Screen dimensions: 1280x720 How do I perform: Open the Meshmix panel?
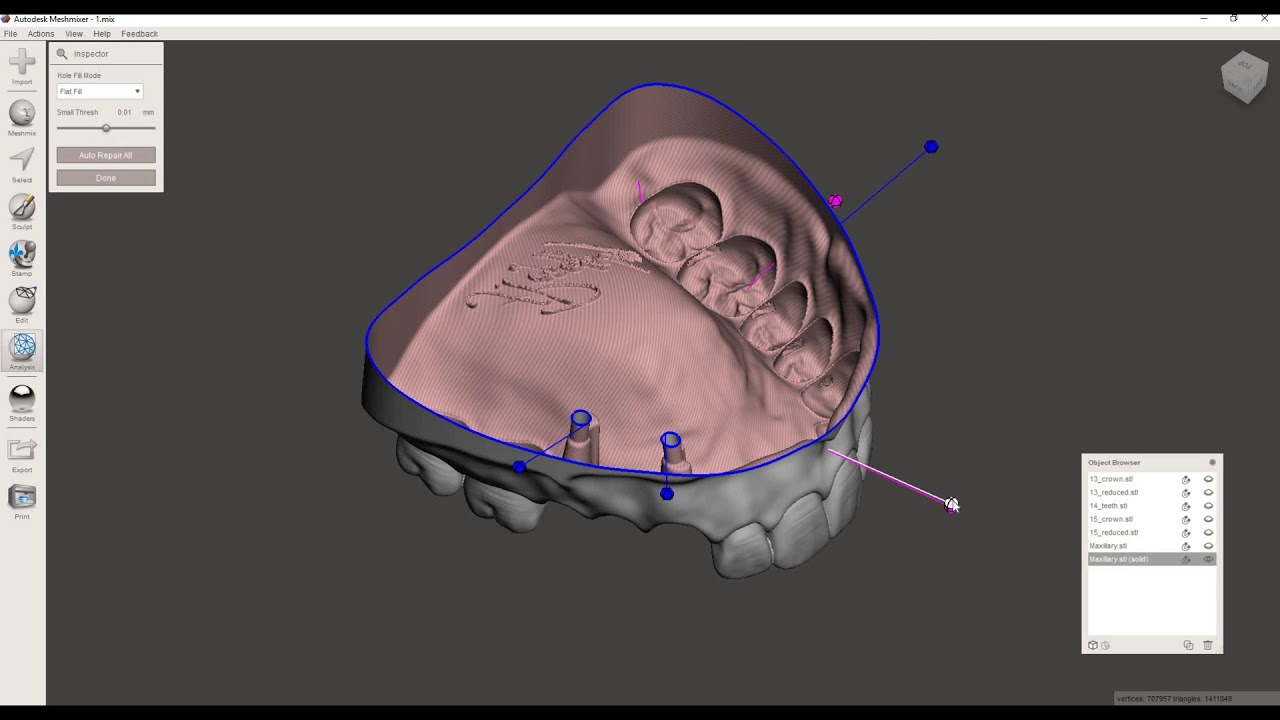click(x=22, y=118)
